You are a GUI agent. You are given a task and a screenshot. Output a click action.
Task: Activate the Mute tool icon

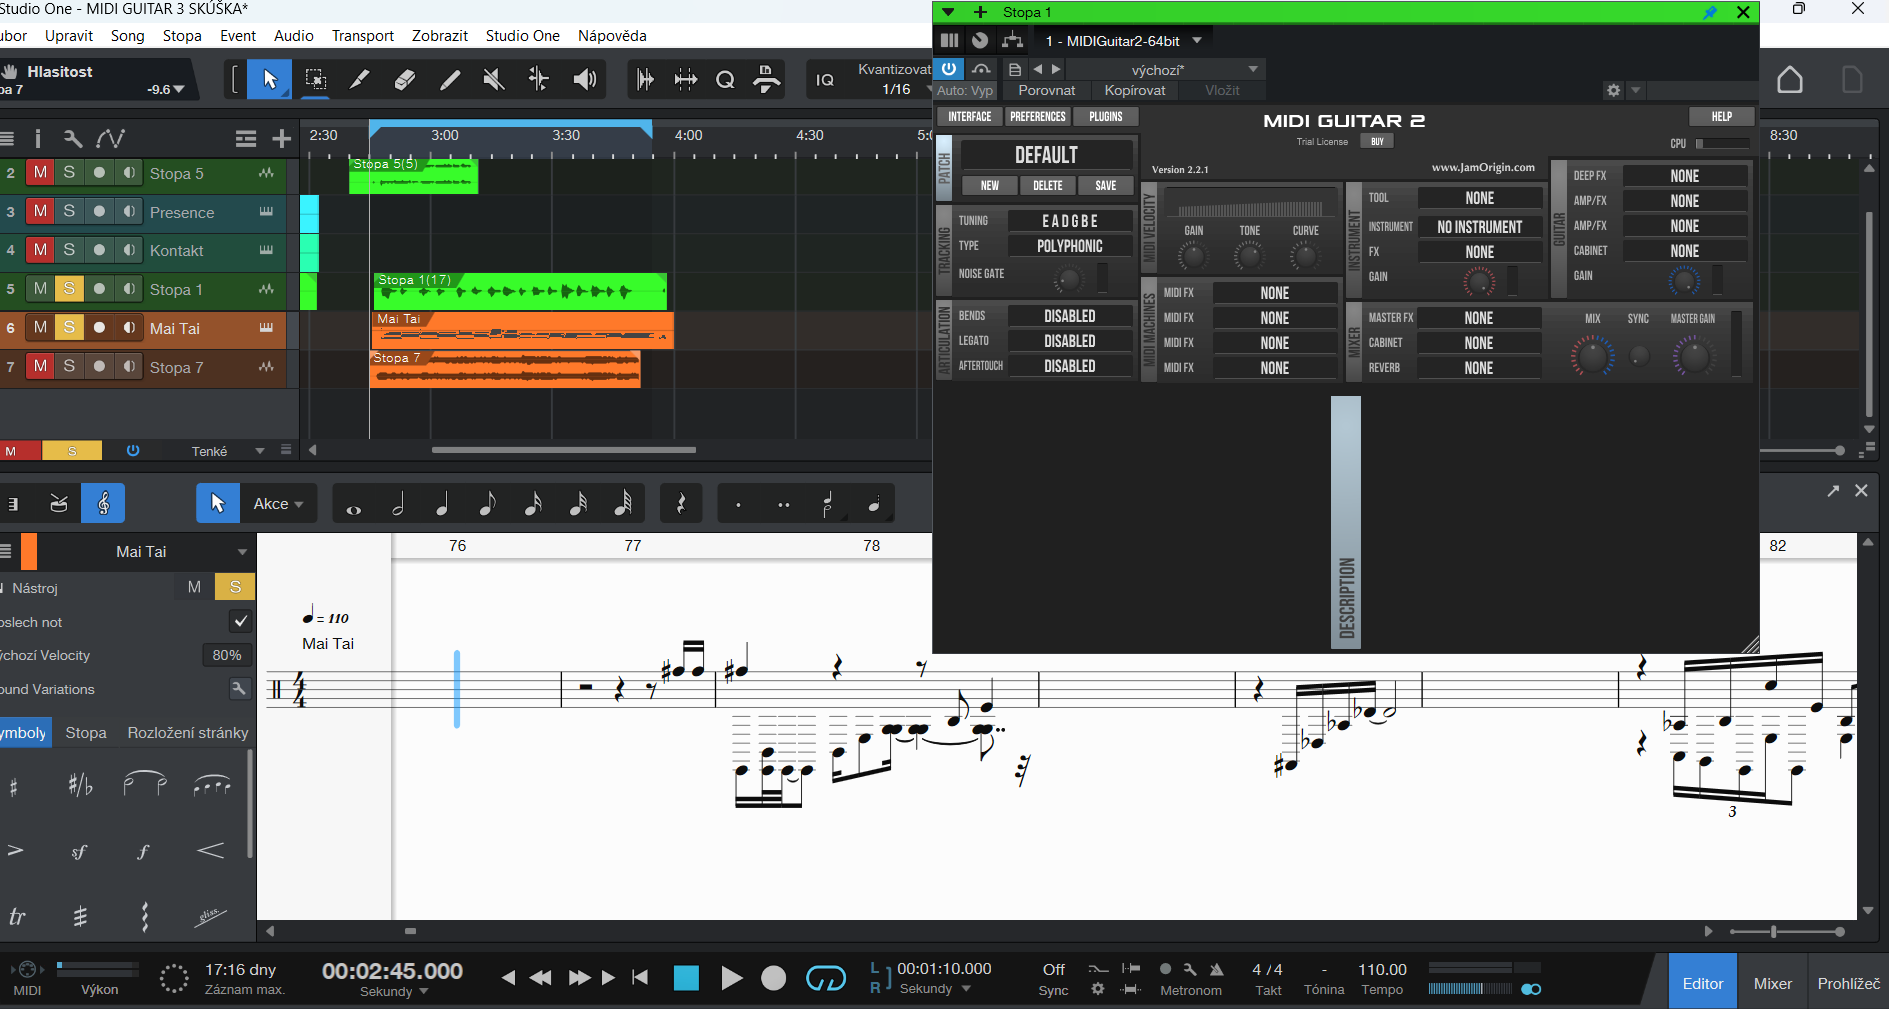click(x=493, y=80)
